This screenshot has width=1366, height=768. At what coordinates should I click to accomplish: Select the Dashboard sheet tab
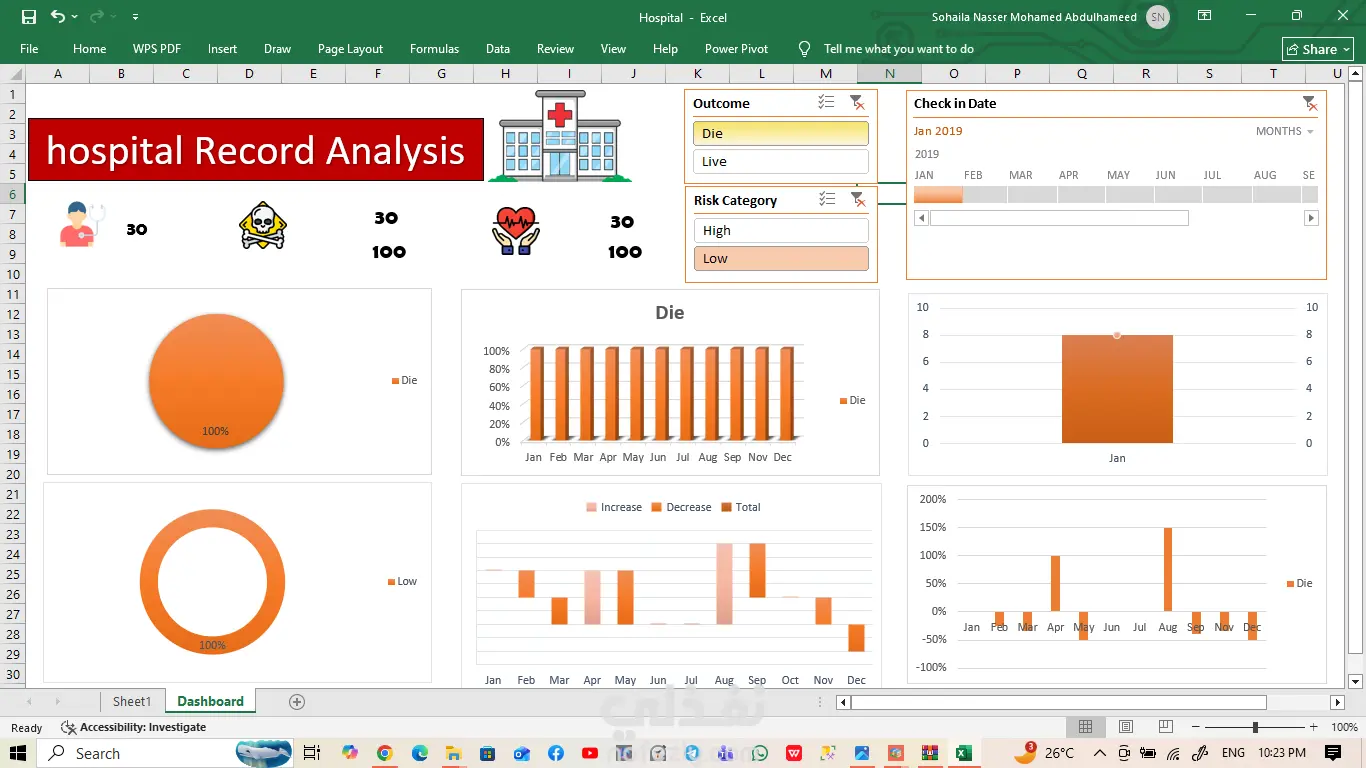click(x=210, y=702)
